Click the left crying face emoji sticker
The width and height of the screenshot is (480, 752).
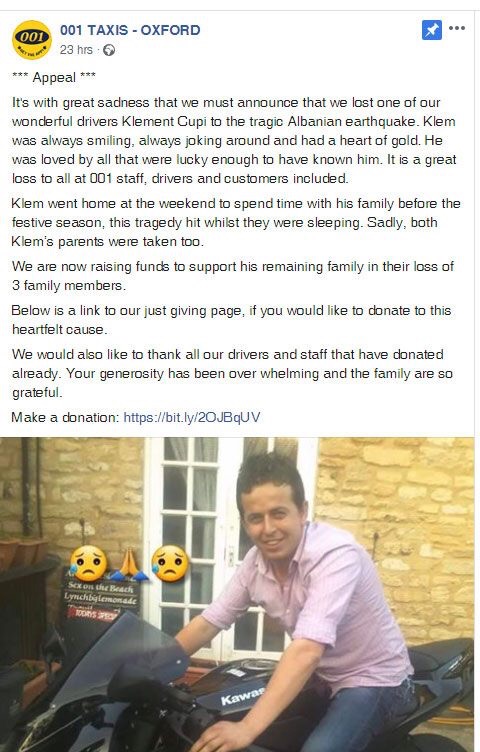89,564
